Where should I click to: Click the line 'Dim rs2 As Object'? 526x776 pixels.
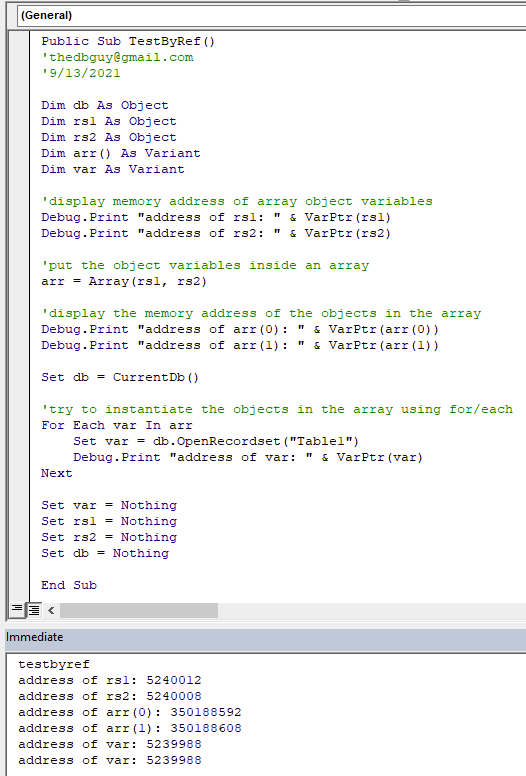(x=109, y=137)
